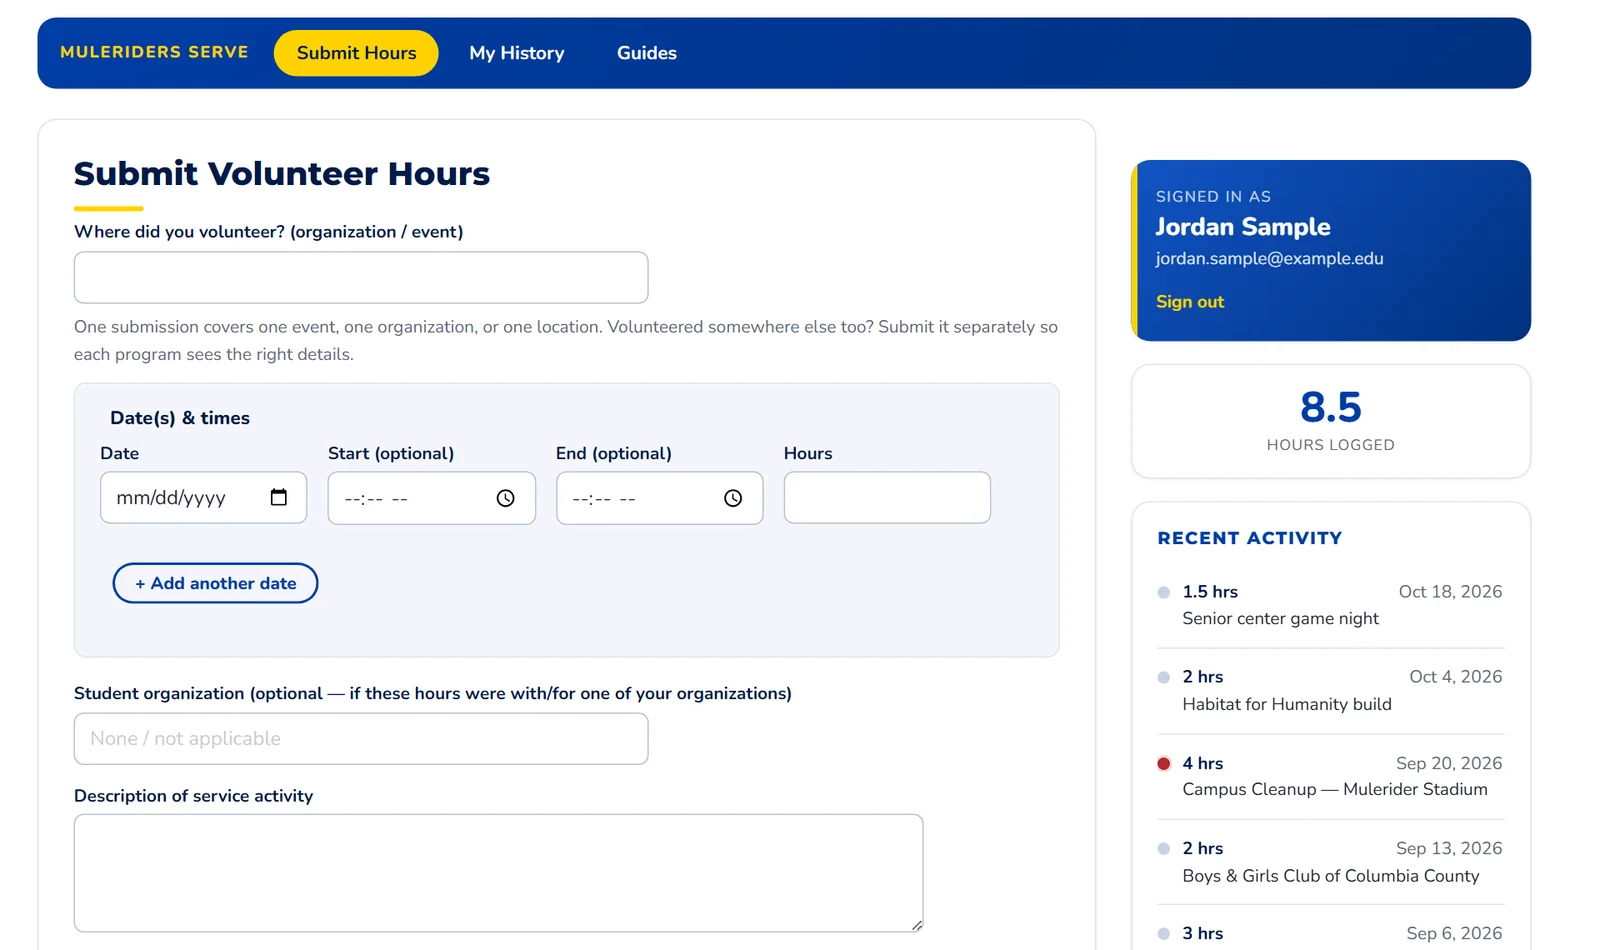Image resolution: width=1600 pixels, height=950 pixels.
Task: Click the Recent Activity heading
Action: coord(1250,538)
